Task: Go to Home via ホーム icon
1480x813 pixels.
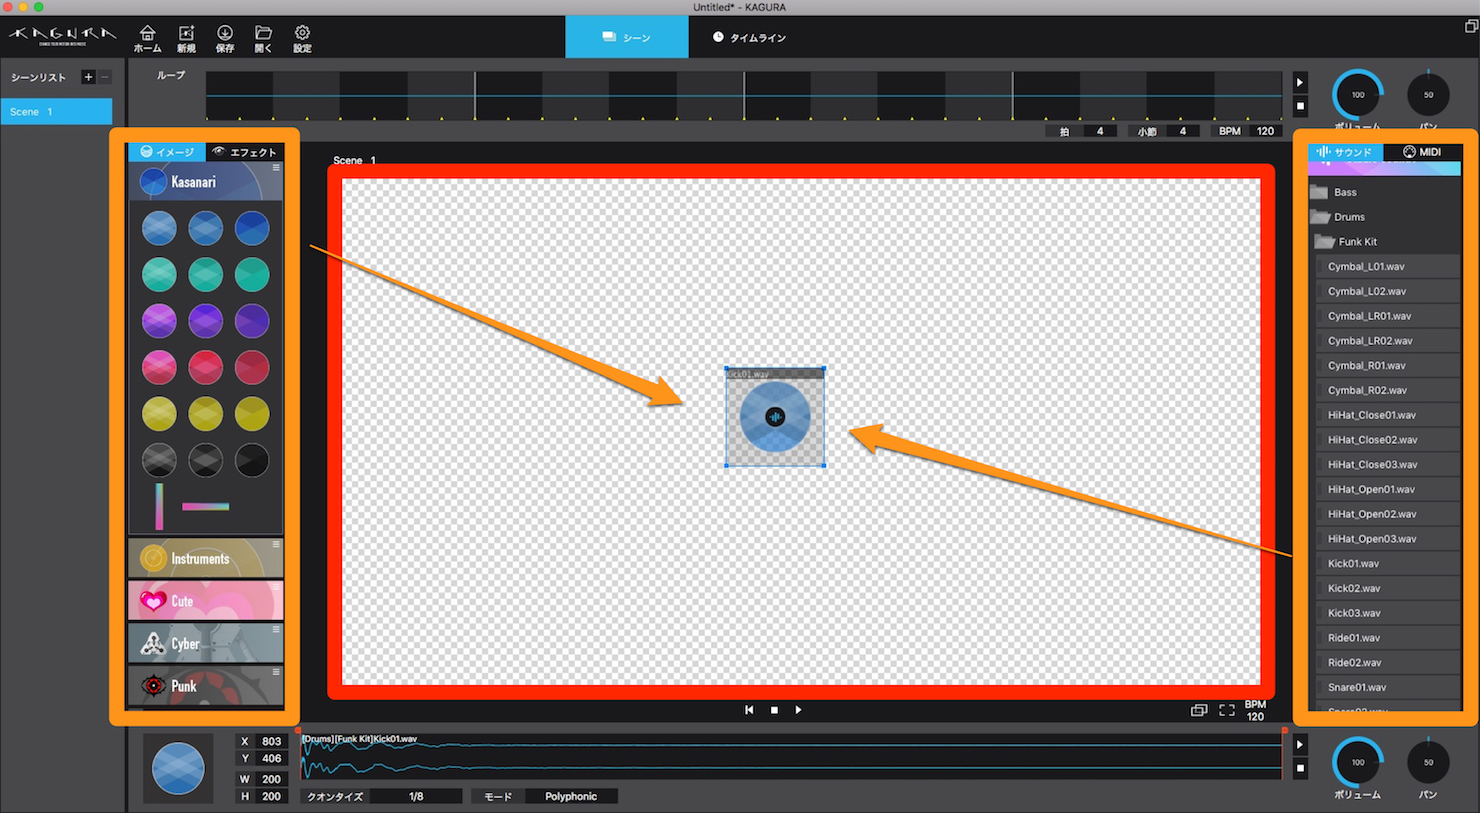Action: [147, 38]
